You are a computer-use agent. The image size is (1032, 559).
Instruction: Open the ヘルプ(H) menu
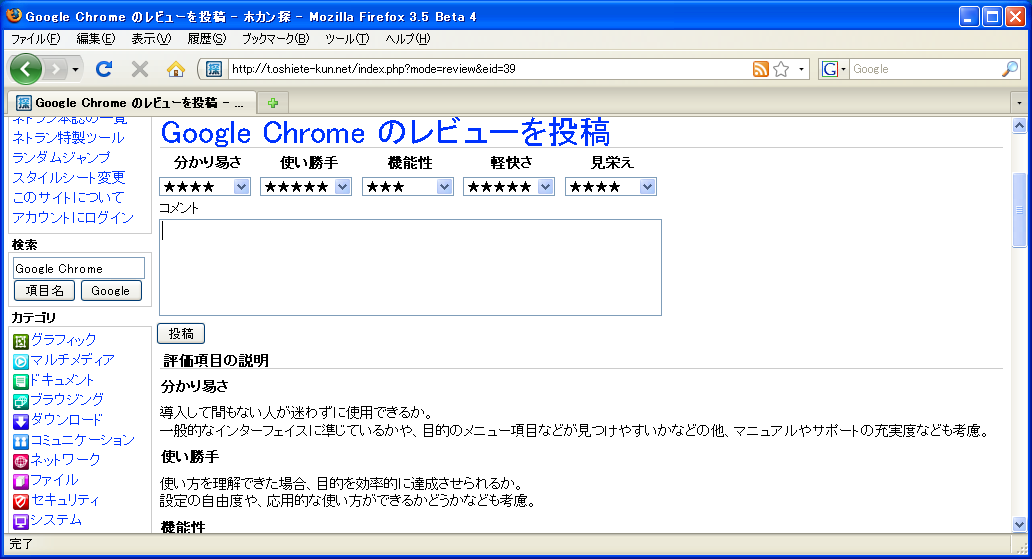click(x=407, y=39)
